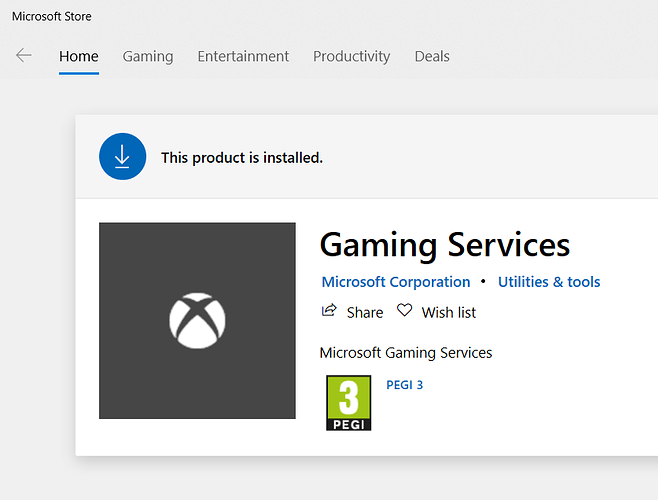Screen dimensions: 658x500
Task: Click the Wish list heart icon
Action: point(405,310)
